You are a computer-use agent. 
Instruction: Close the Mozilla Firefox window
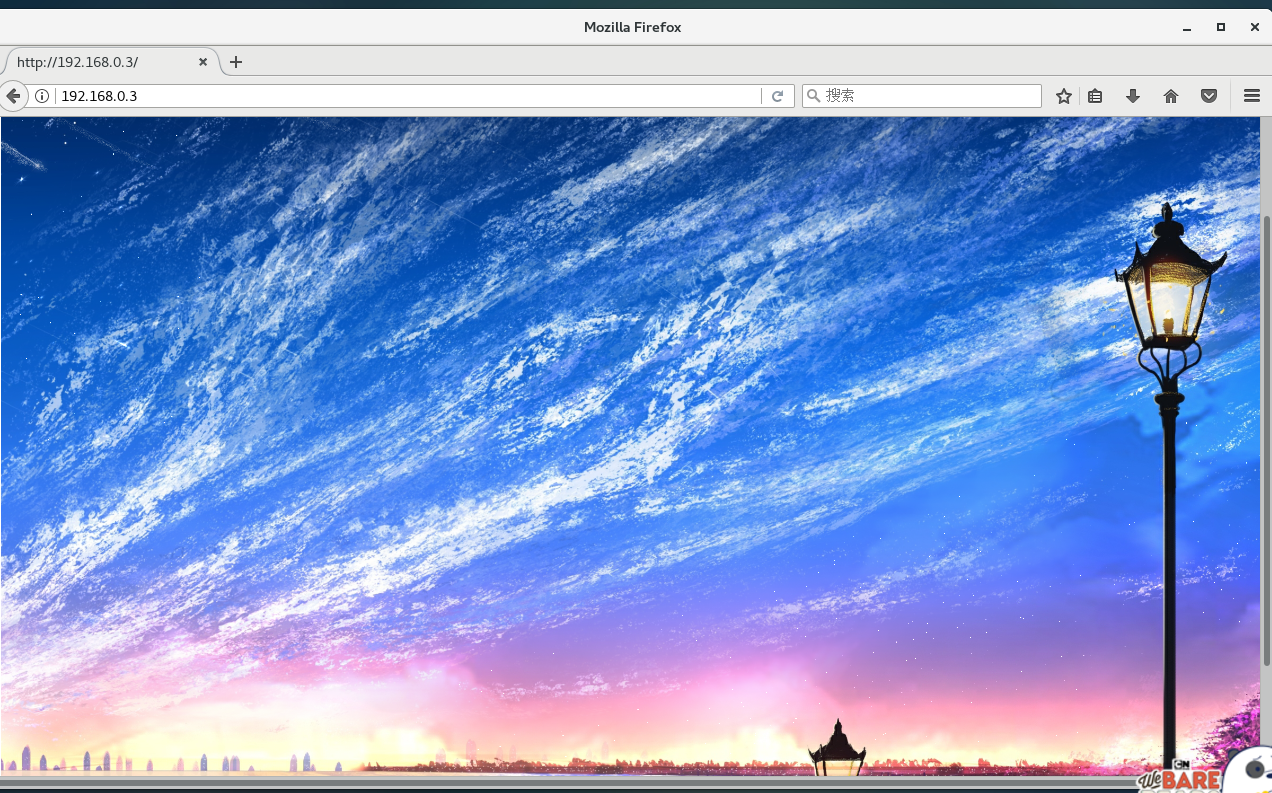(1254, 28)
